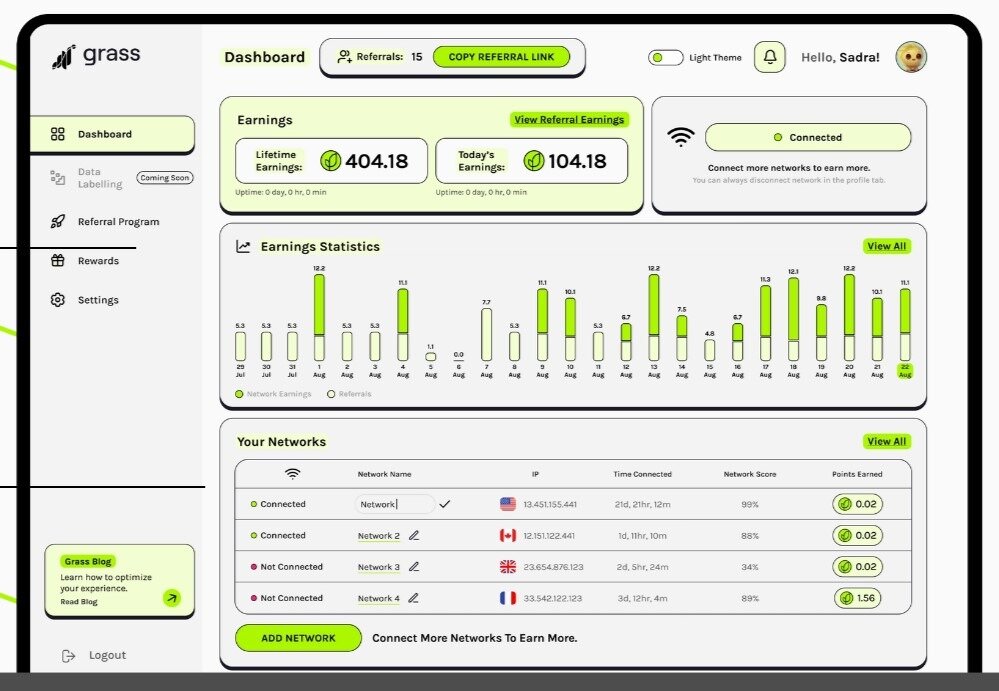
Task: Click IP 12.151.122.441
Action: click(549, 536)
